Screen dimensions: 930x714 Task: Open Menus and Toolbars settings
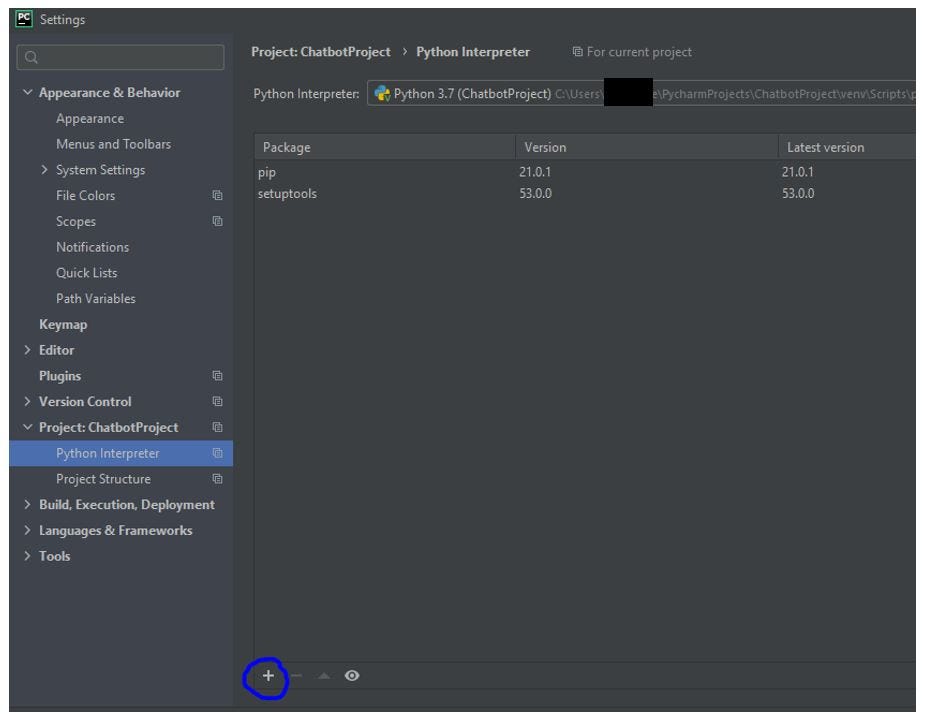(113, 144)
